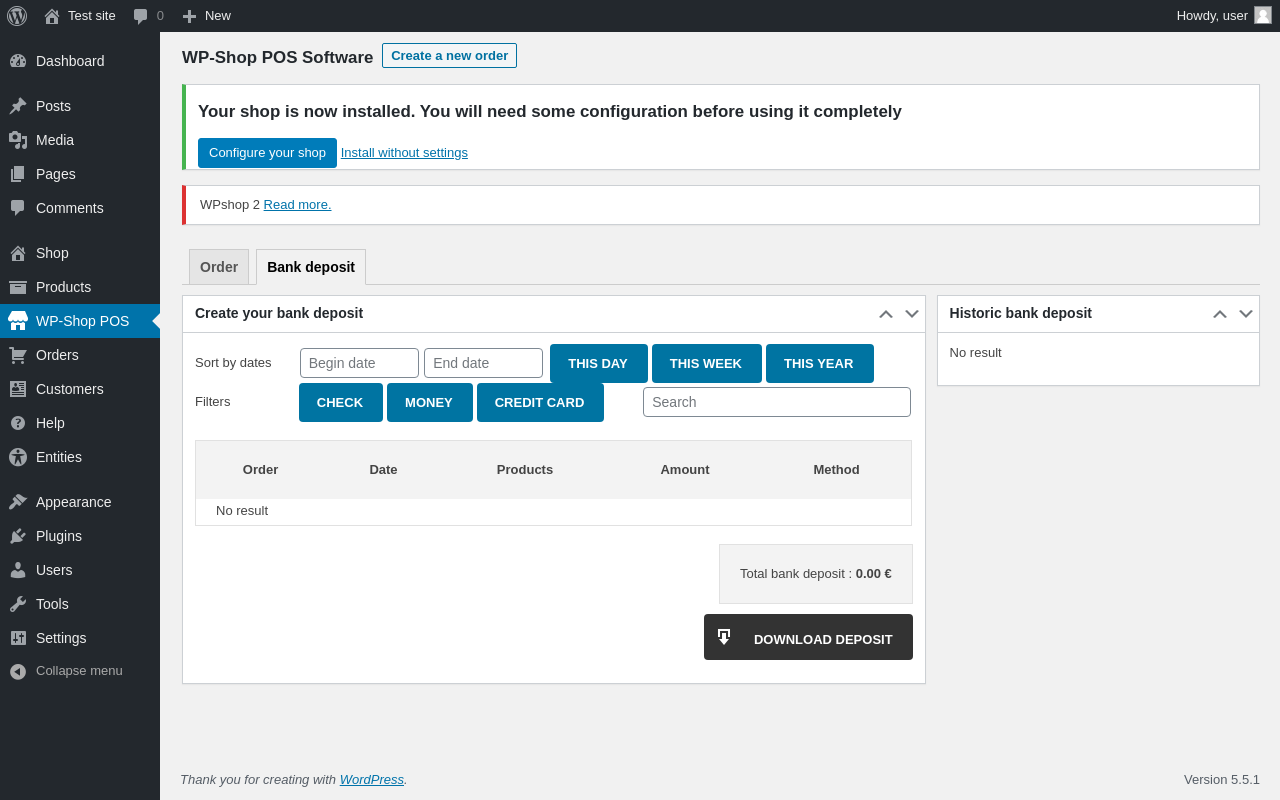Screen dimensions: 1280x800
Task: Open the WPshop 2 Read more link
Action: coord(297,205)
